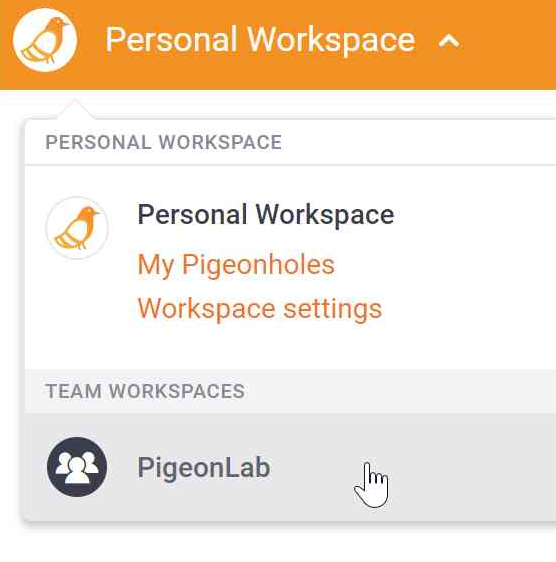Viewport: 556px width, 562px height.
Task: Switch to the PigeonLab team workspace
Action: (290, 467)
